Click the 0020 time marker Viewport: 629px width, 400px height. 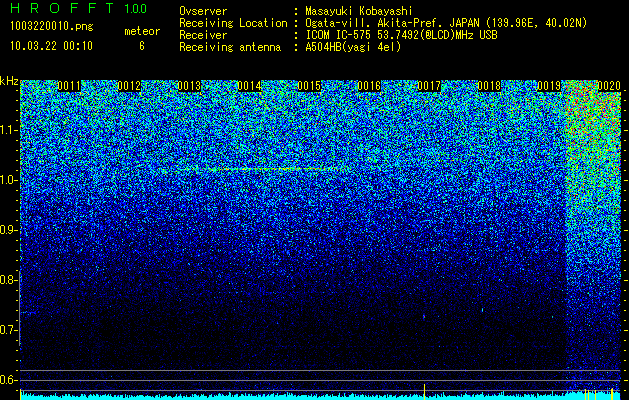609,86
